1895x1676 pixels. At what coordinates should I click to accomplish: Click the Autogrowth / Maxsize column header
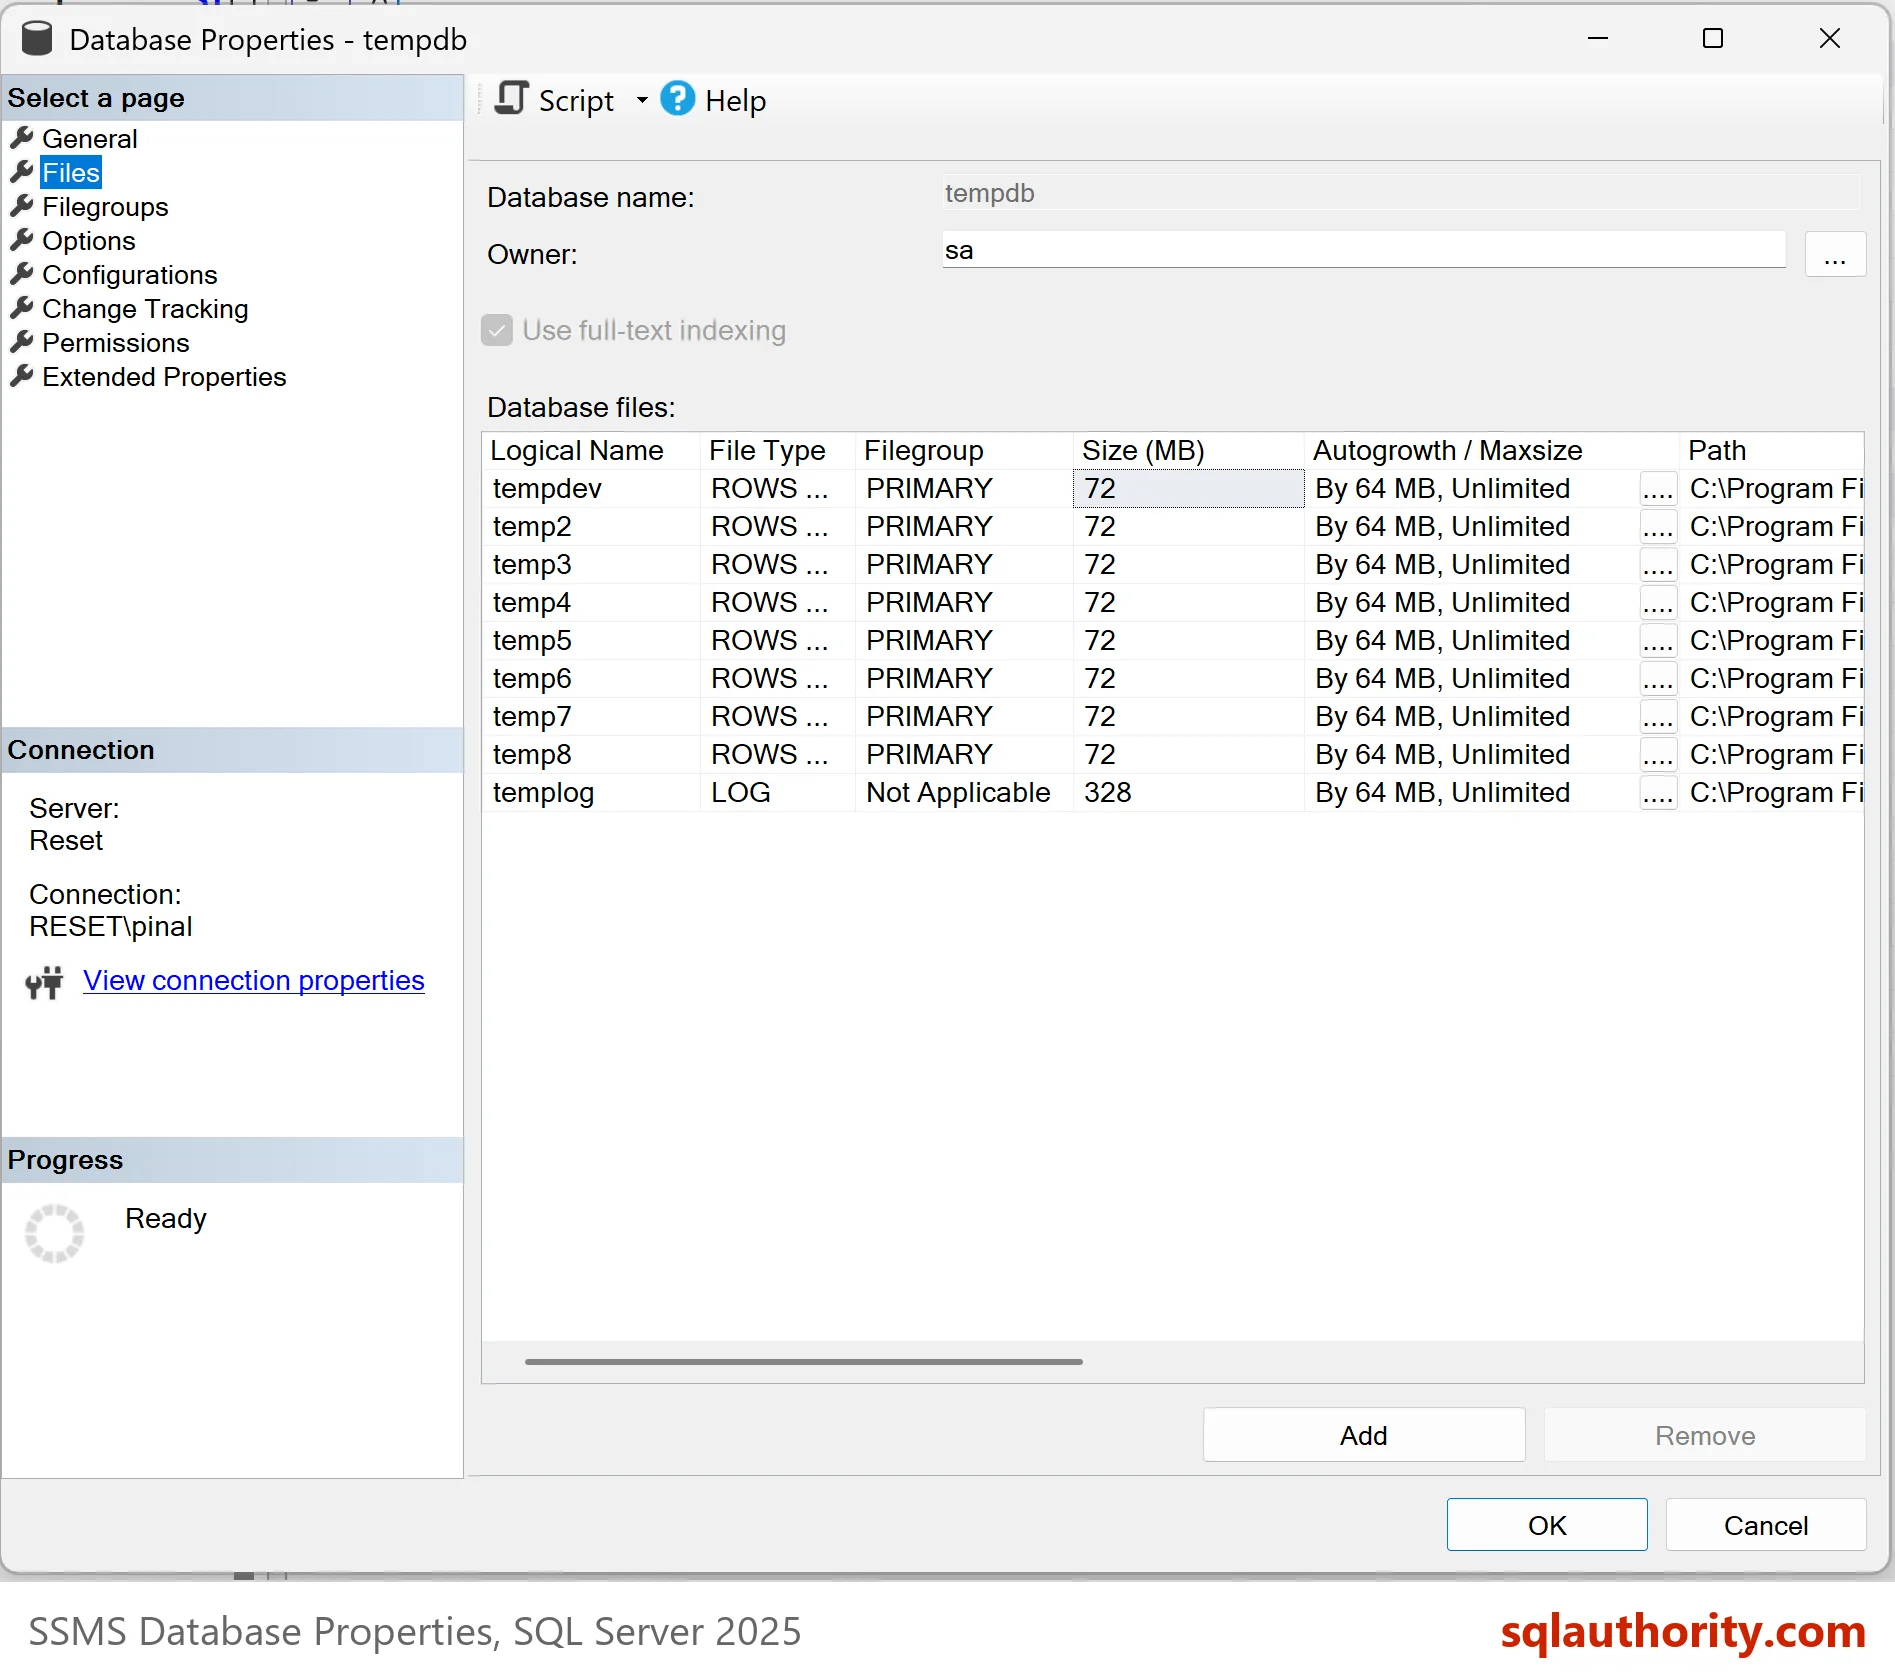coord(1491,451)
